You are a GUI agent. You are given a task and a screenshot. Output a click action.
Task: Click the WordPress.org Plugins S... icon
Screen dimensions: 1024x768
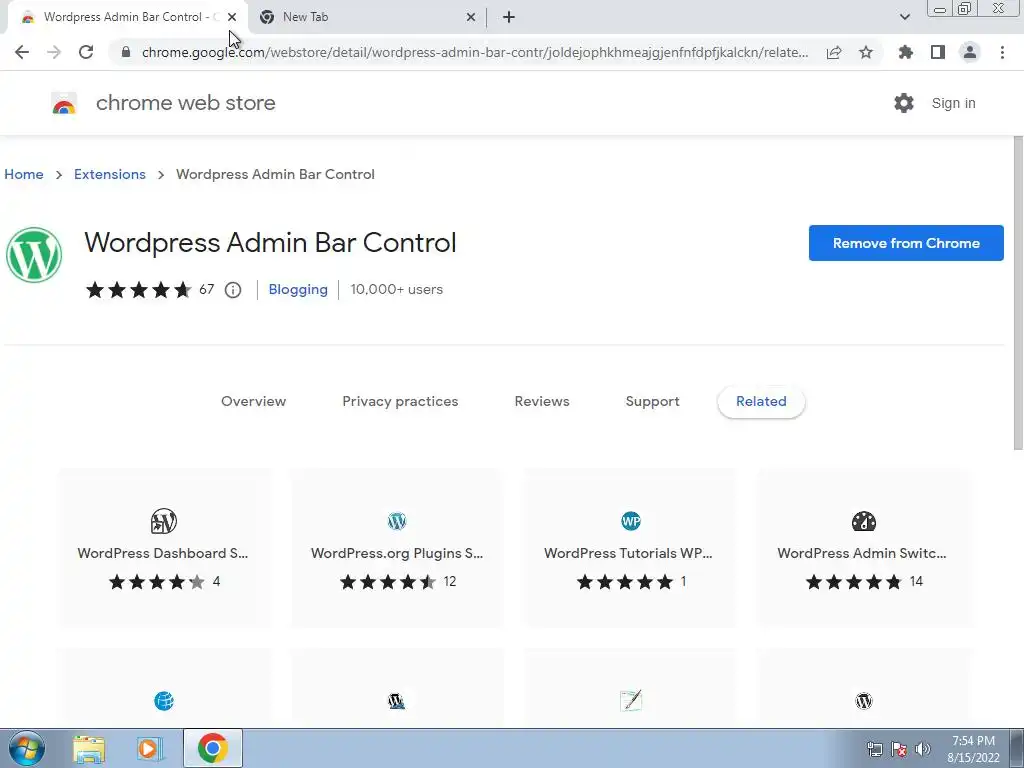click(x=396, y=521)
